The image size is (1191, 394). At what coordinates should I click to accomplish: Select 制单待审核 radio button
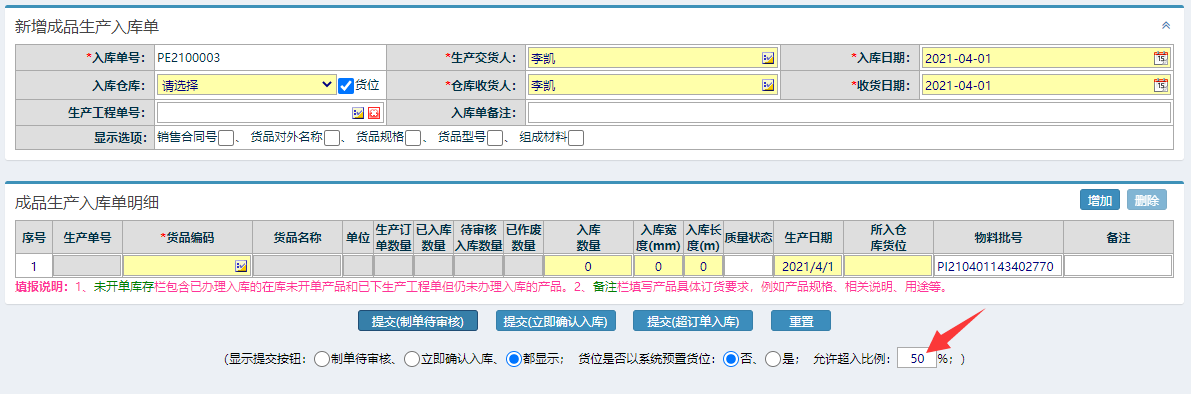click(321, 359)
